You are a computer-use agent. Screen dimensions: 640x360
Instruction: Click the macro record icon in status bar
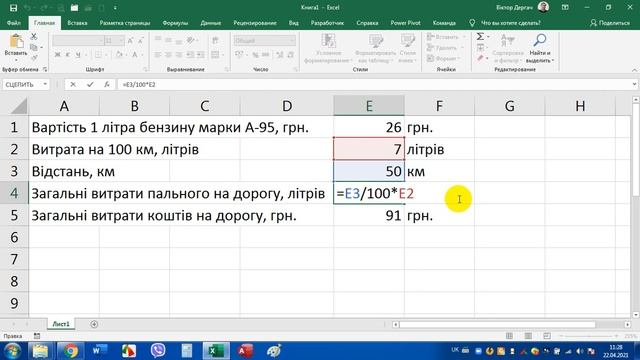[37, 336]
